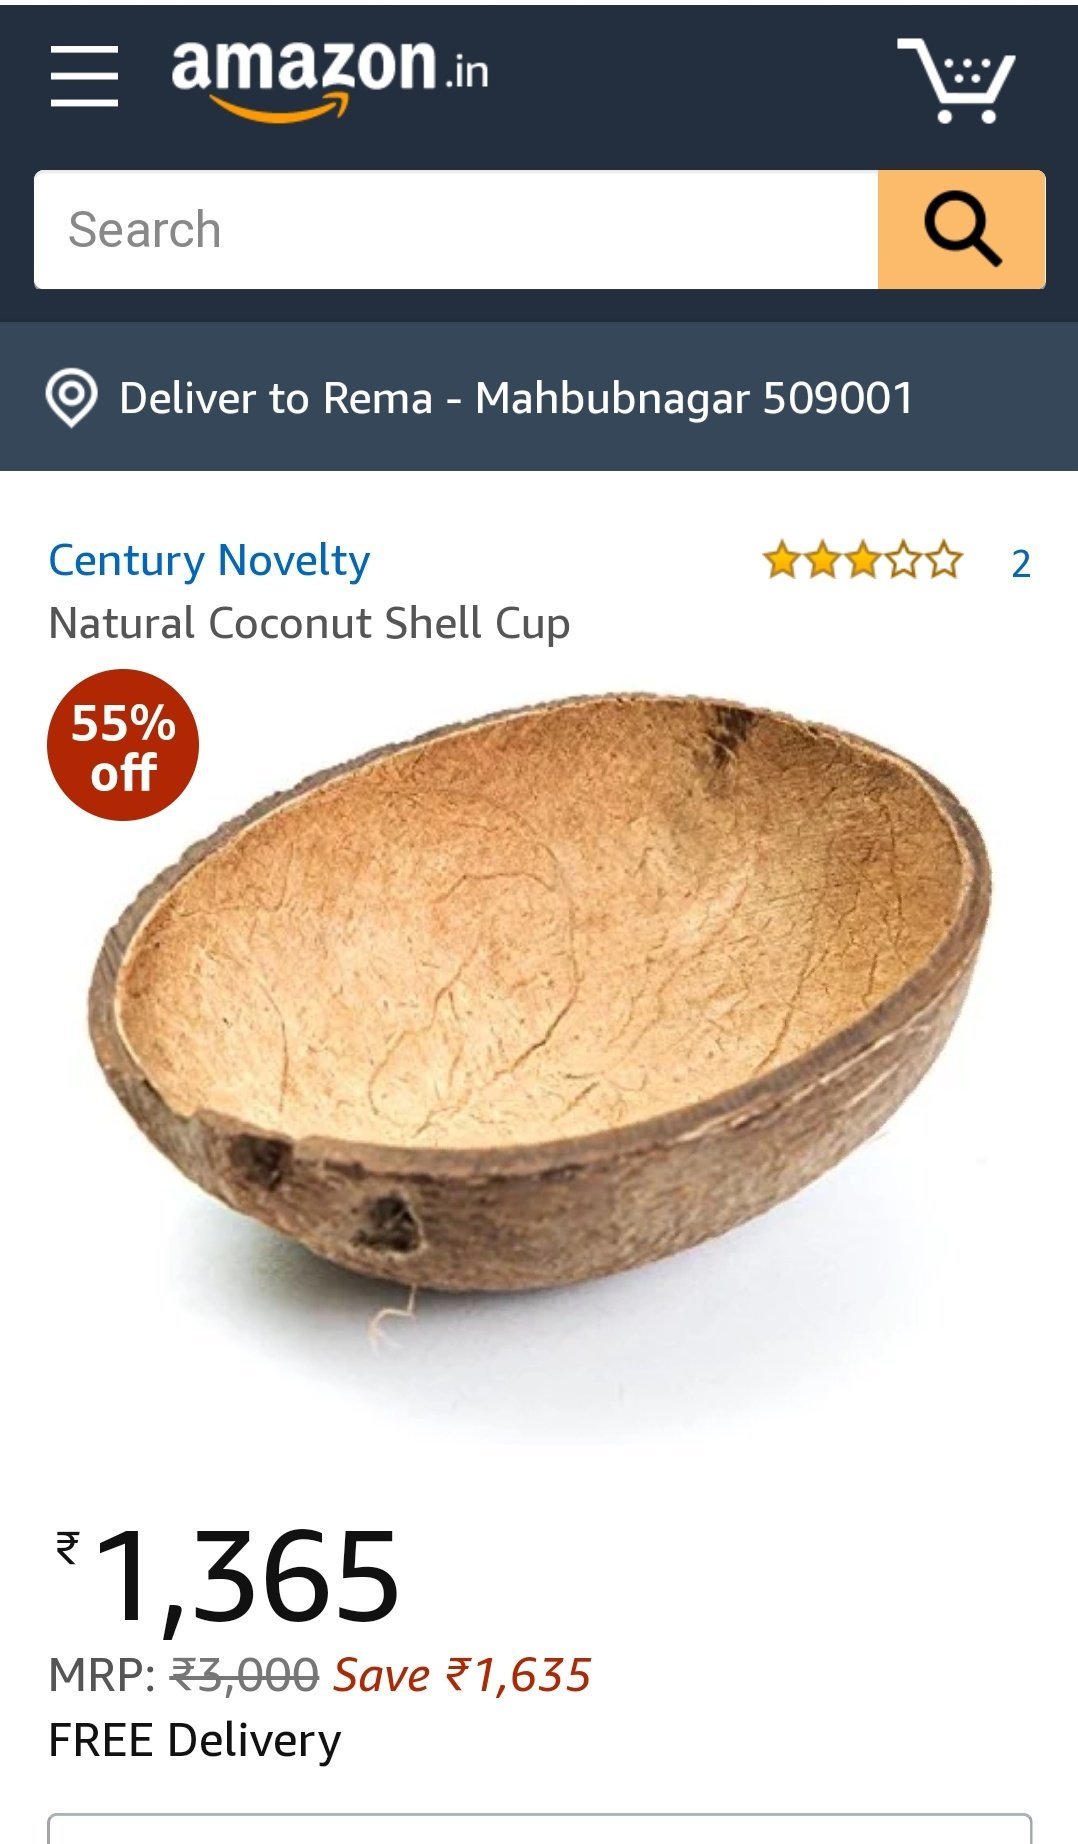
Task: Click the last empty rating star
Action: click(x=943, y=561)
